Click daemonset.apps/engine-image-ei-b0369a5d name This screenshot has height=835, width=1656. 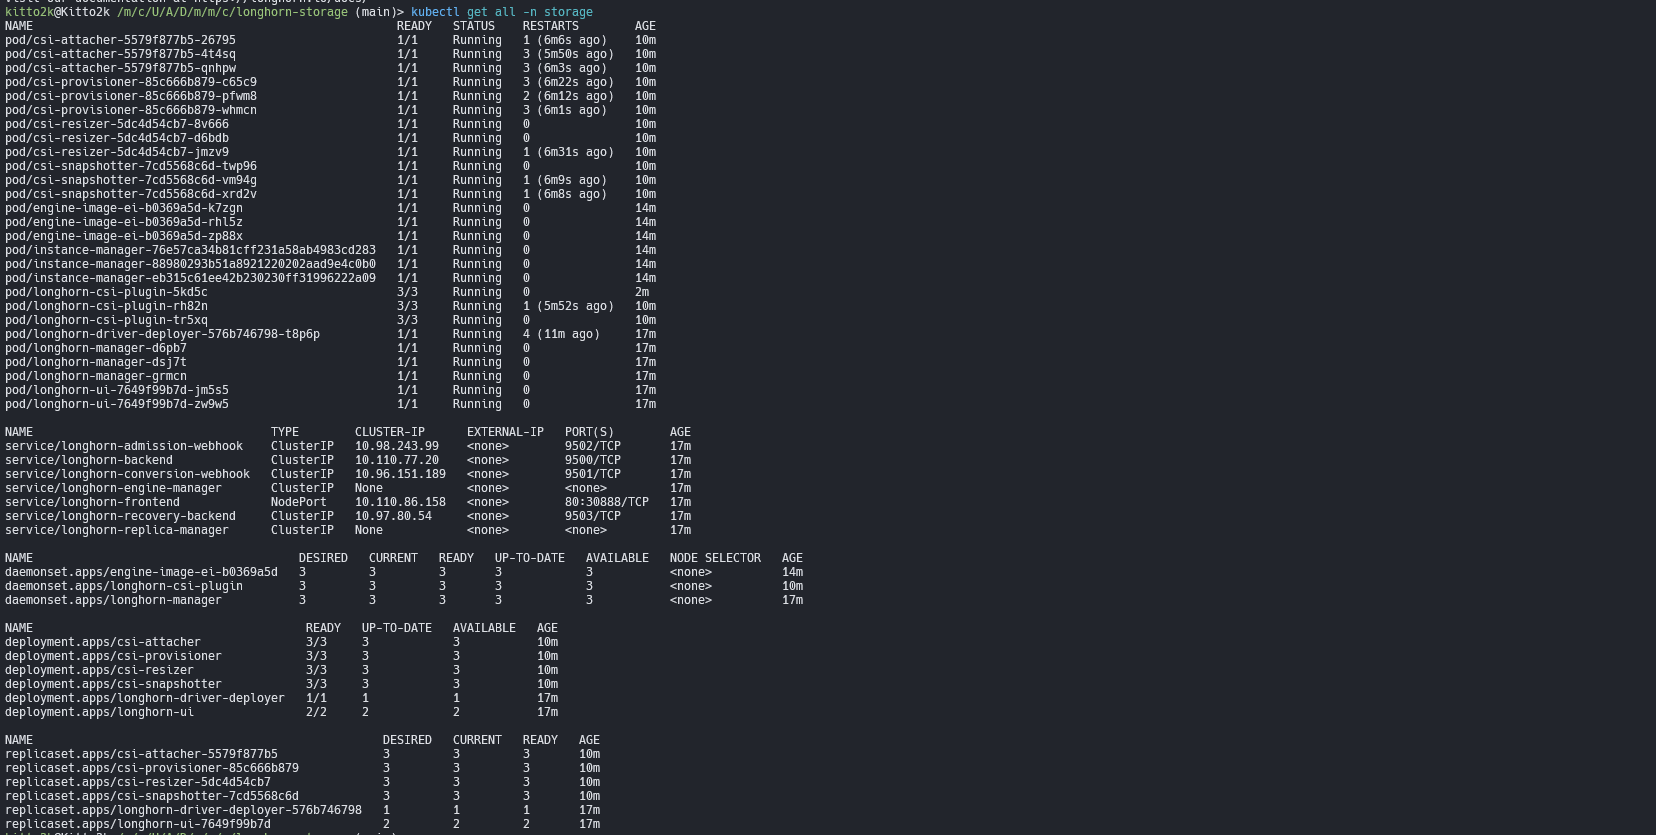(x=141, y=572)
